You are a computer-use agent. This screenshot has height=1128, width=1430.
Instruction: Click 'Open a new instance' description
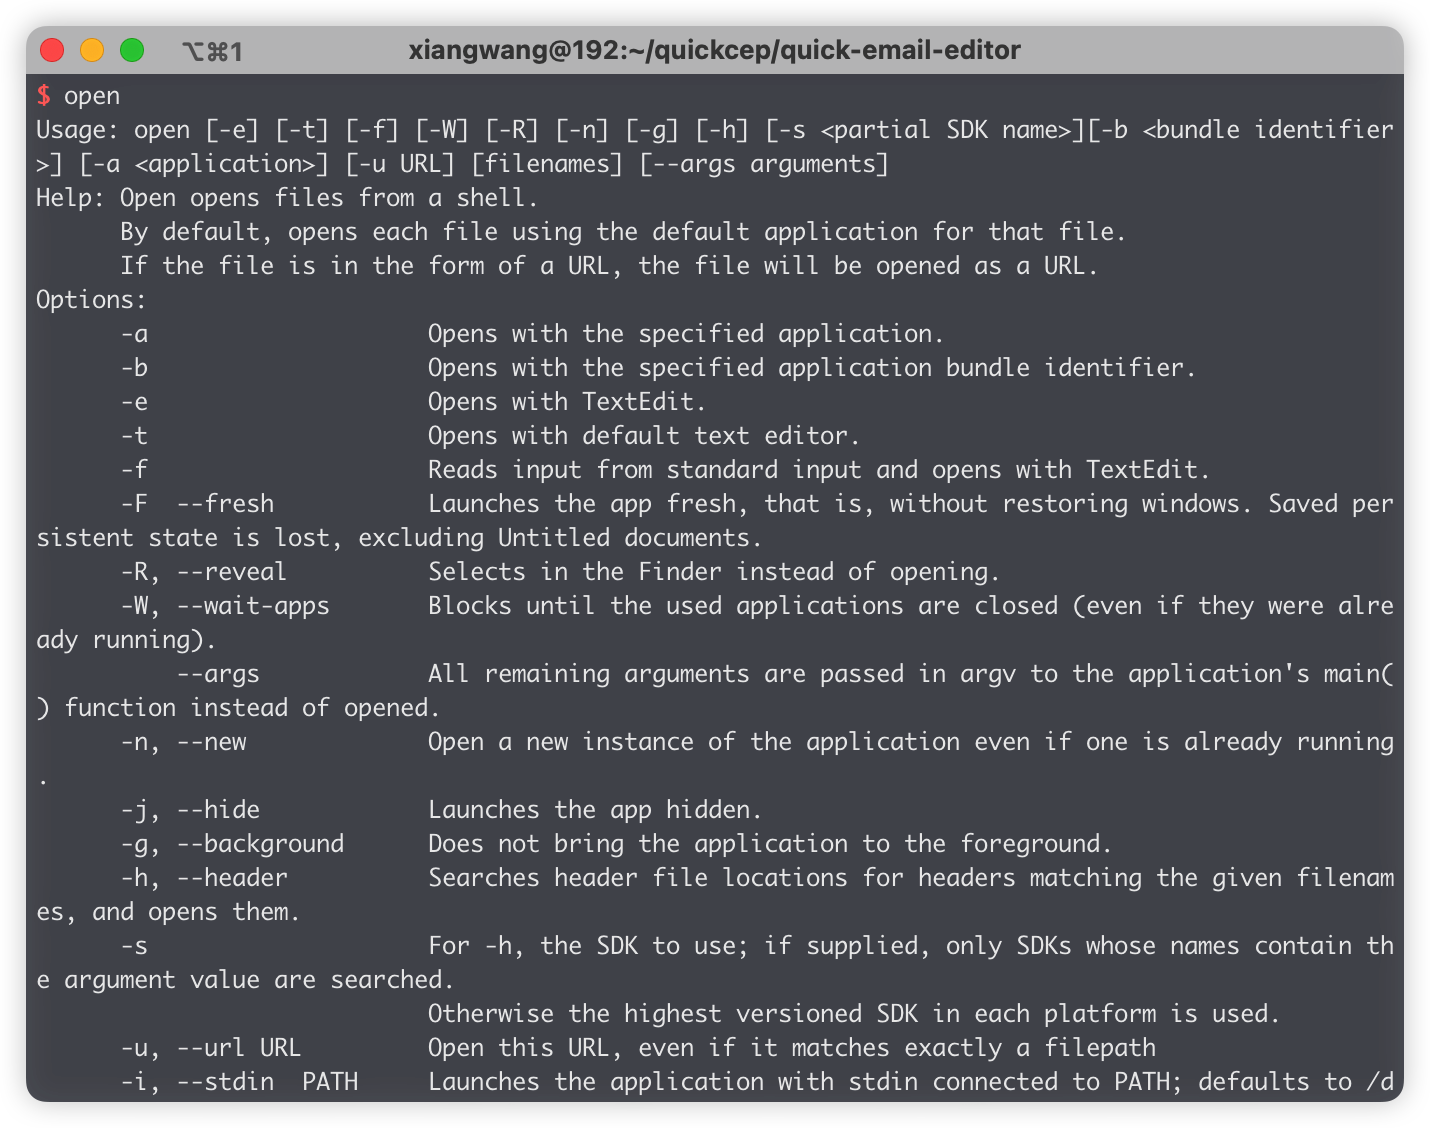pos(910,742)
